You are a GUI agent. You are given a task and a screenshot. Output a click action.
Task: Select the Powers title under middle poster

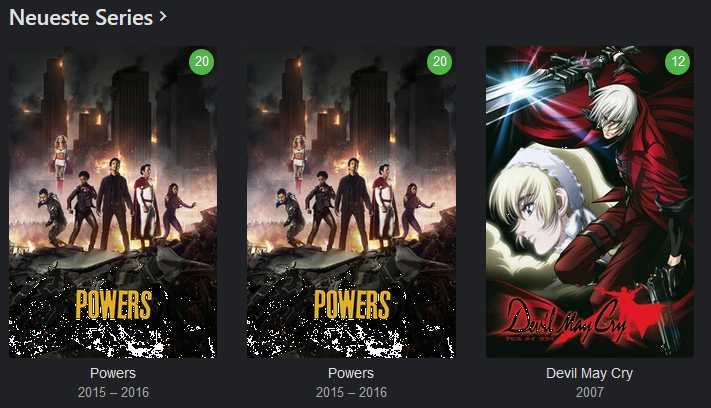(351, 373)
